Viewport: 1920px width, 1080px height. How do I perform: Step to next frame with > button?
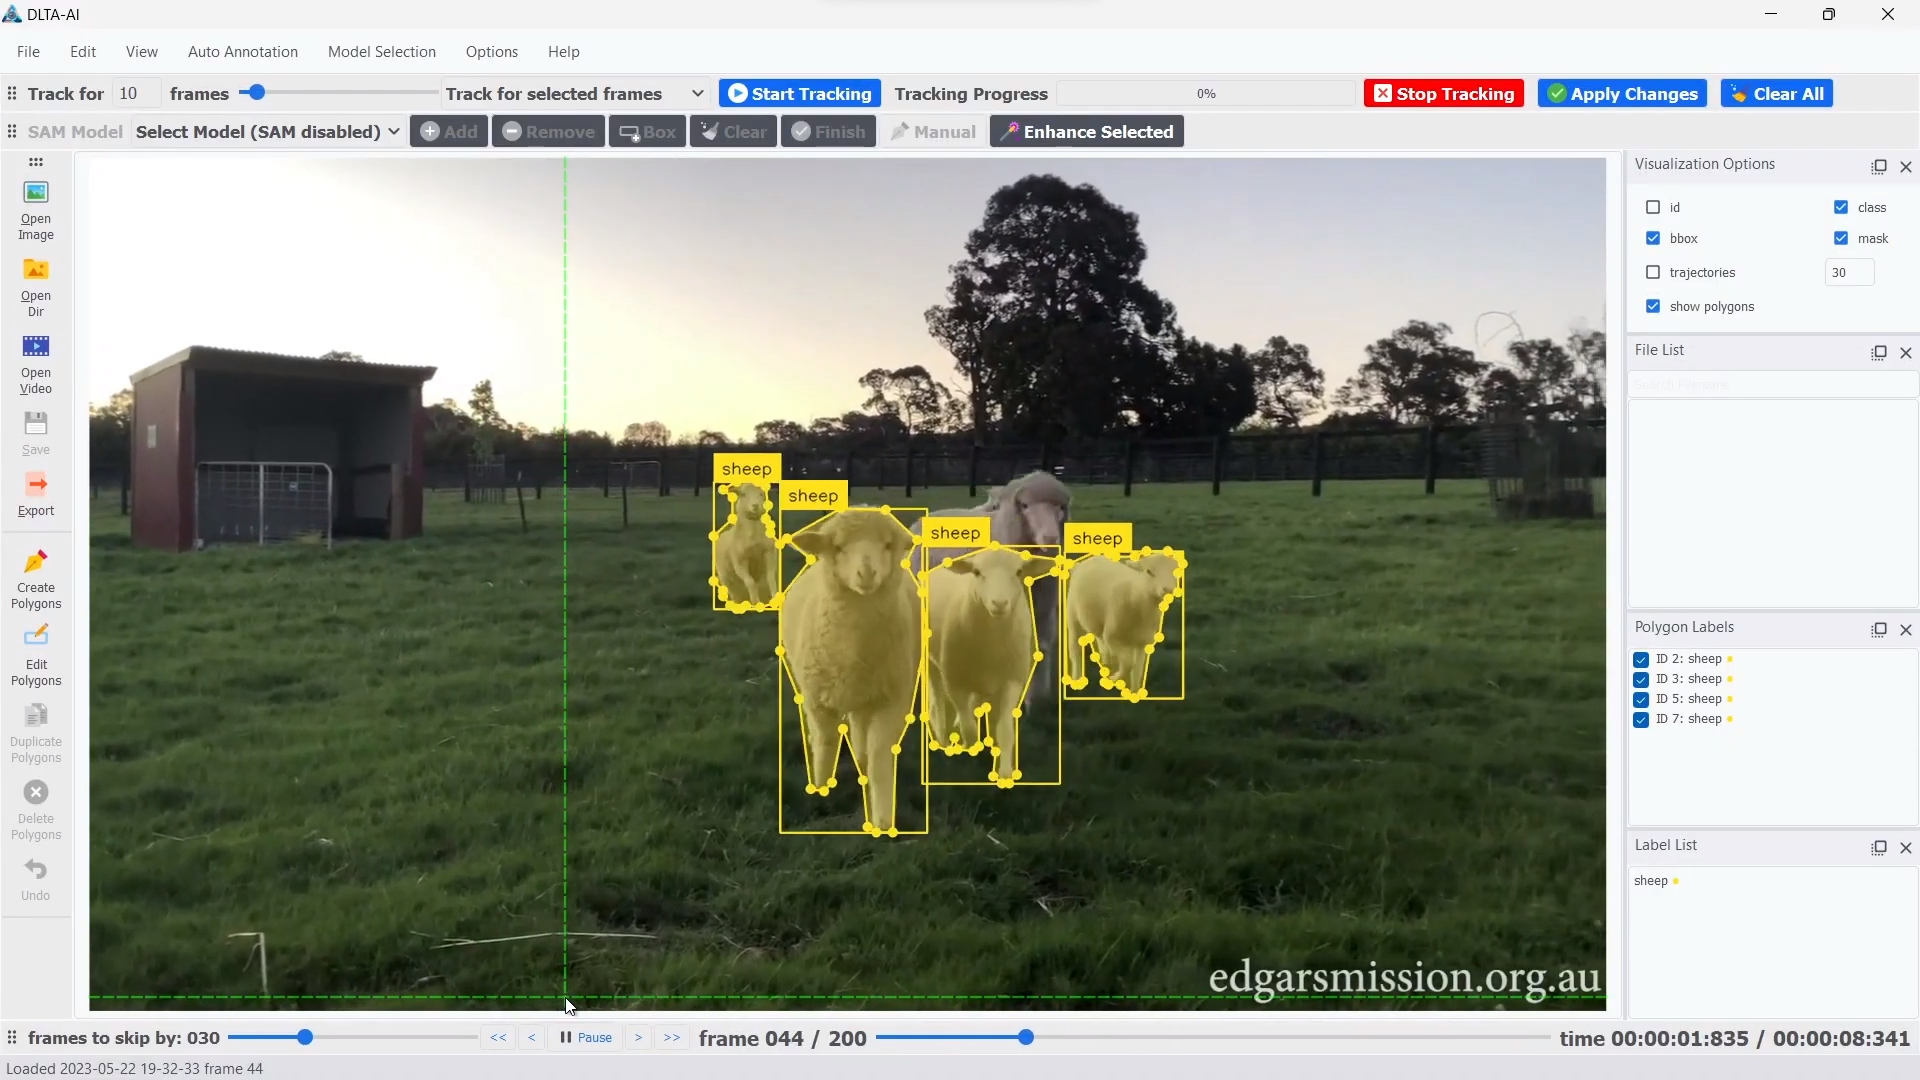(x=638, y=1038)
